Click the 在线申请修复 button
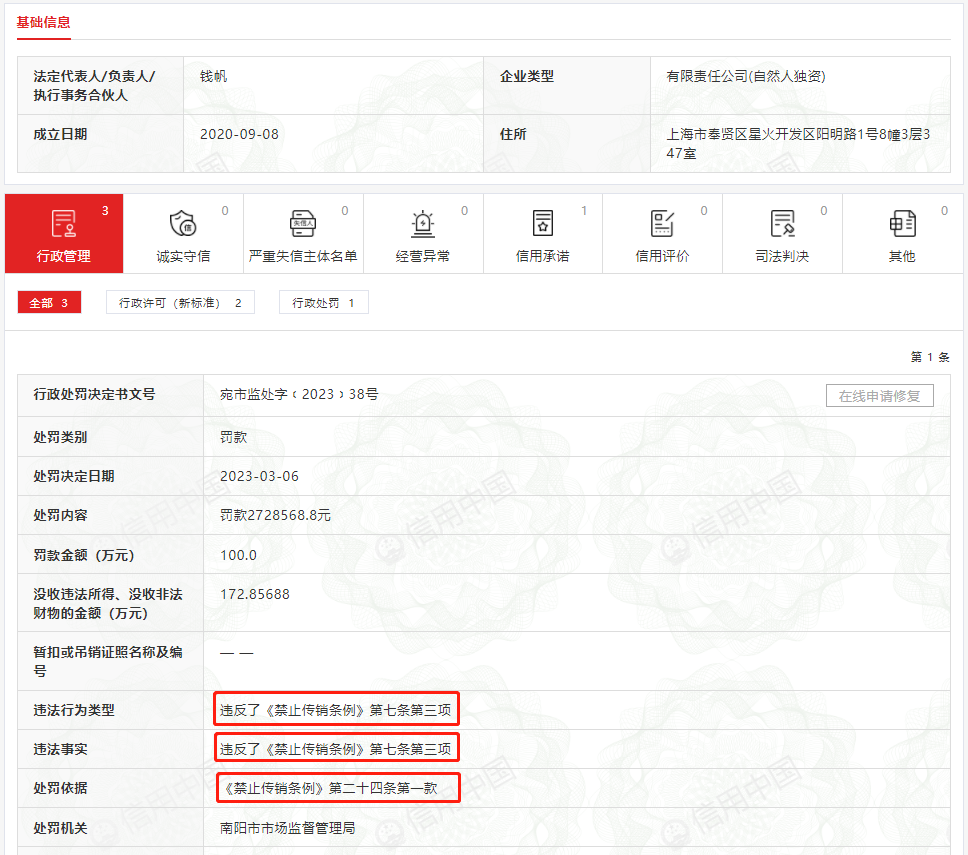968x855 pixels. point(879,396)
